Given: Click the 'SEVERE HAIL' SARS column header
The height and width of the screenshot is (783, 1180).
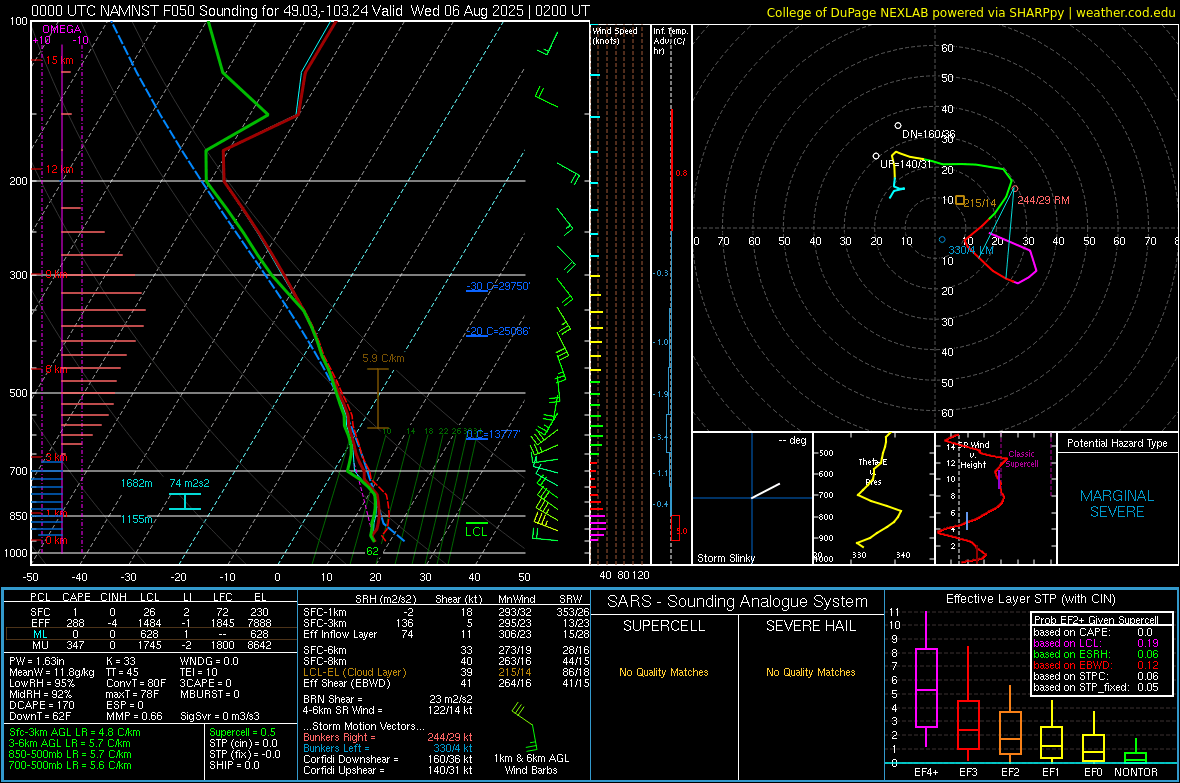Looking at the screenshot, I should tap(810, 626).
